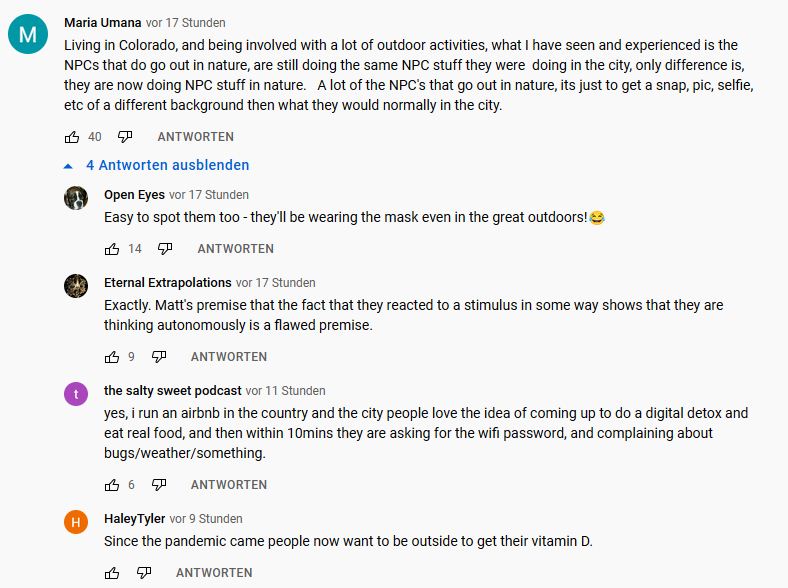Dislike the salty sweet podcast reply
Viewport: 788px width, 588px height.
(158, 485)
